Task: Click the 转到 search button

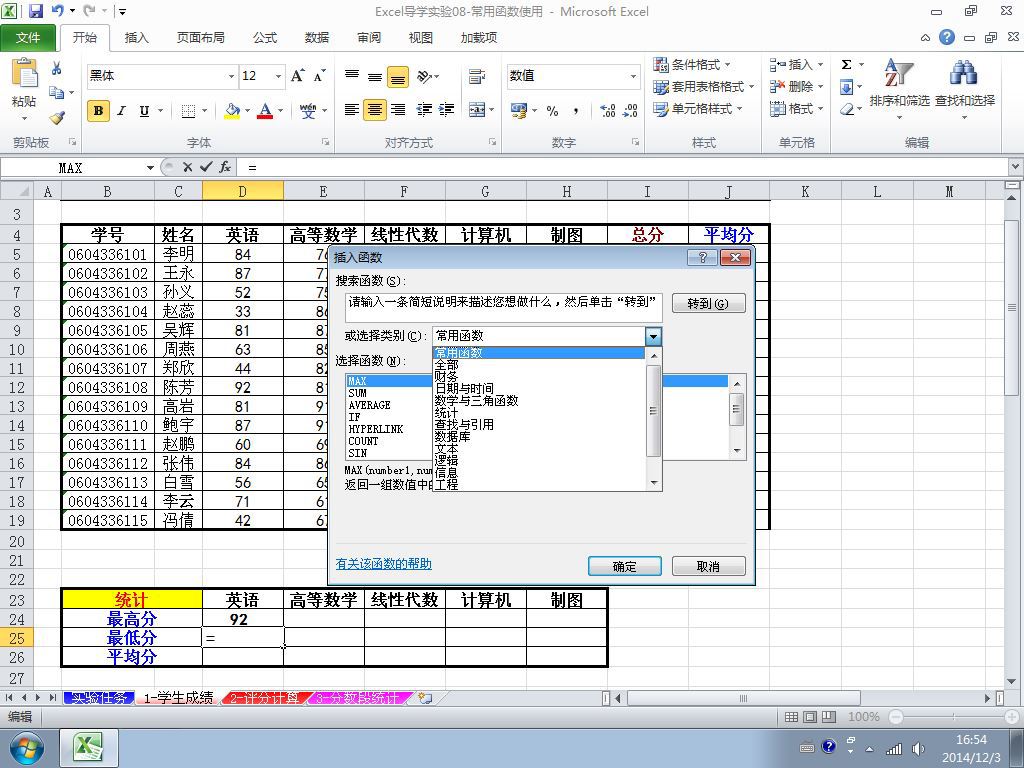Action: [x=709, y=304]
